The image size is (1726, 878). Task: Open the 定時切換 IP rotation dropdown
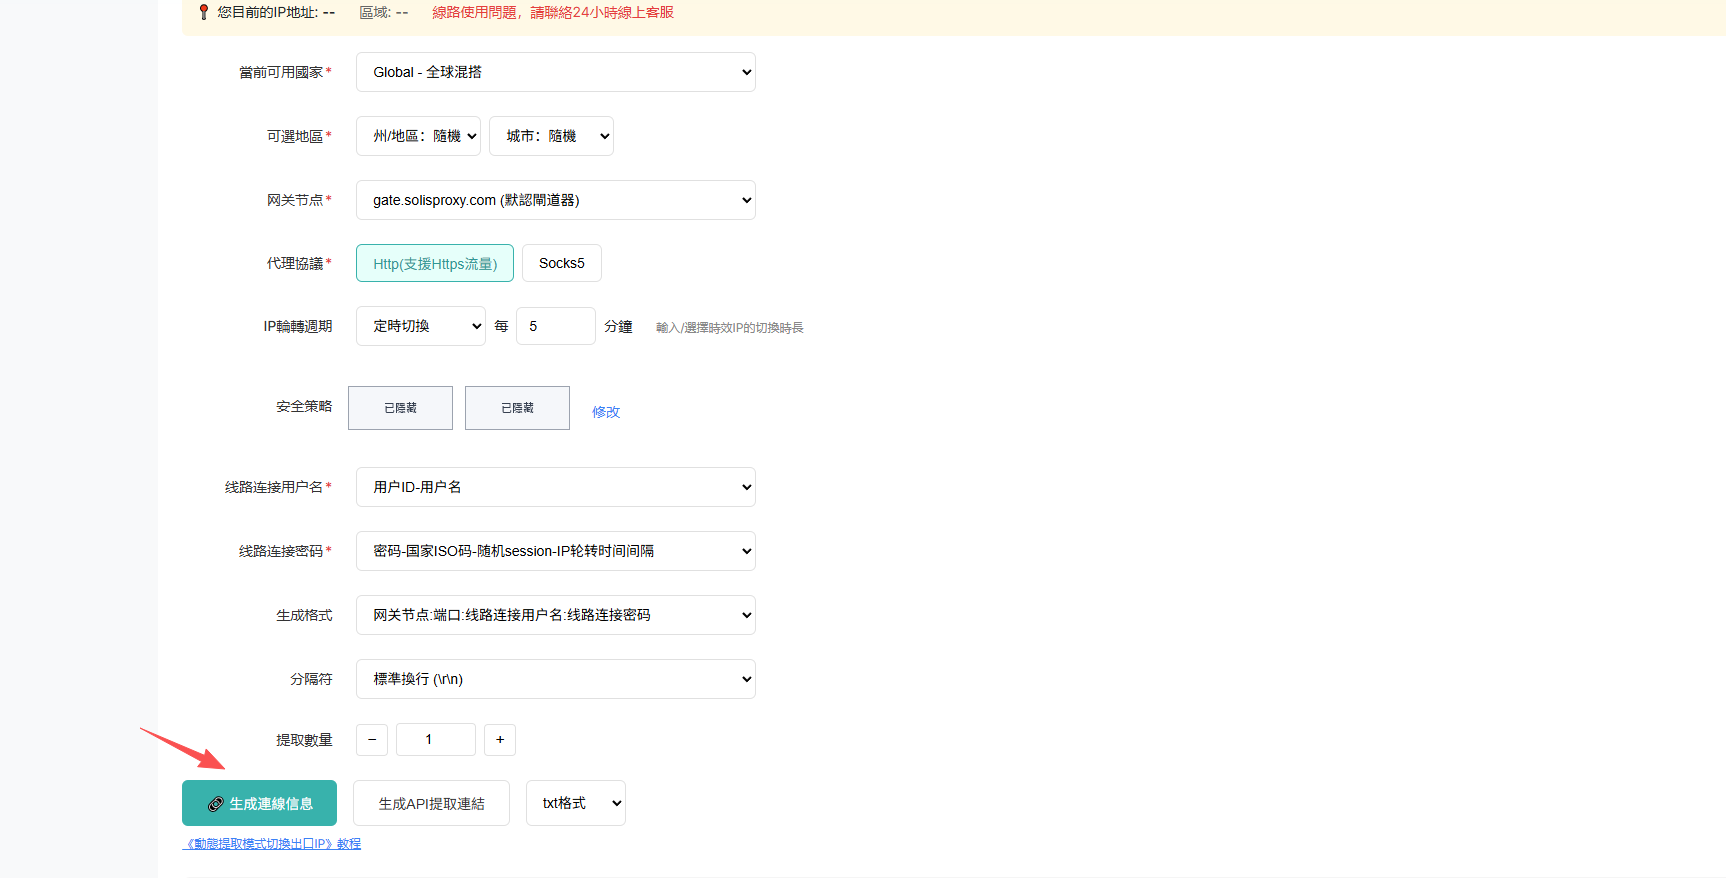click(x=420, y=326)
